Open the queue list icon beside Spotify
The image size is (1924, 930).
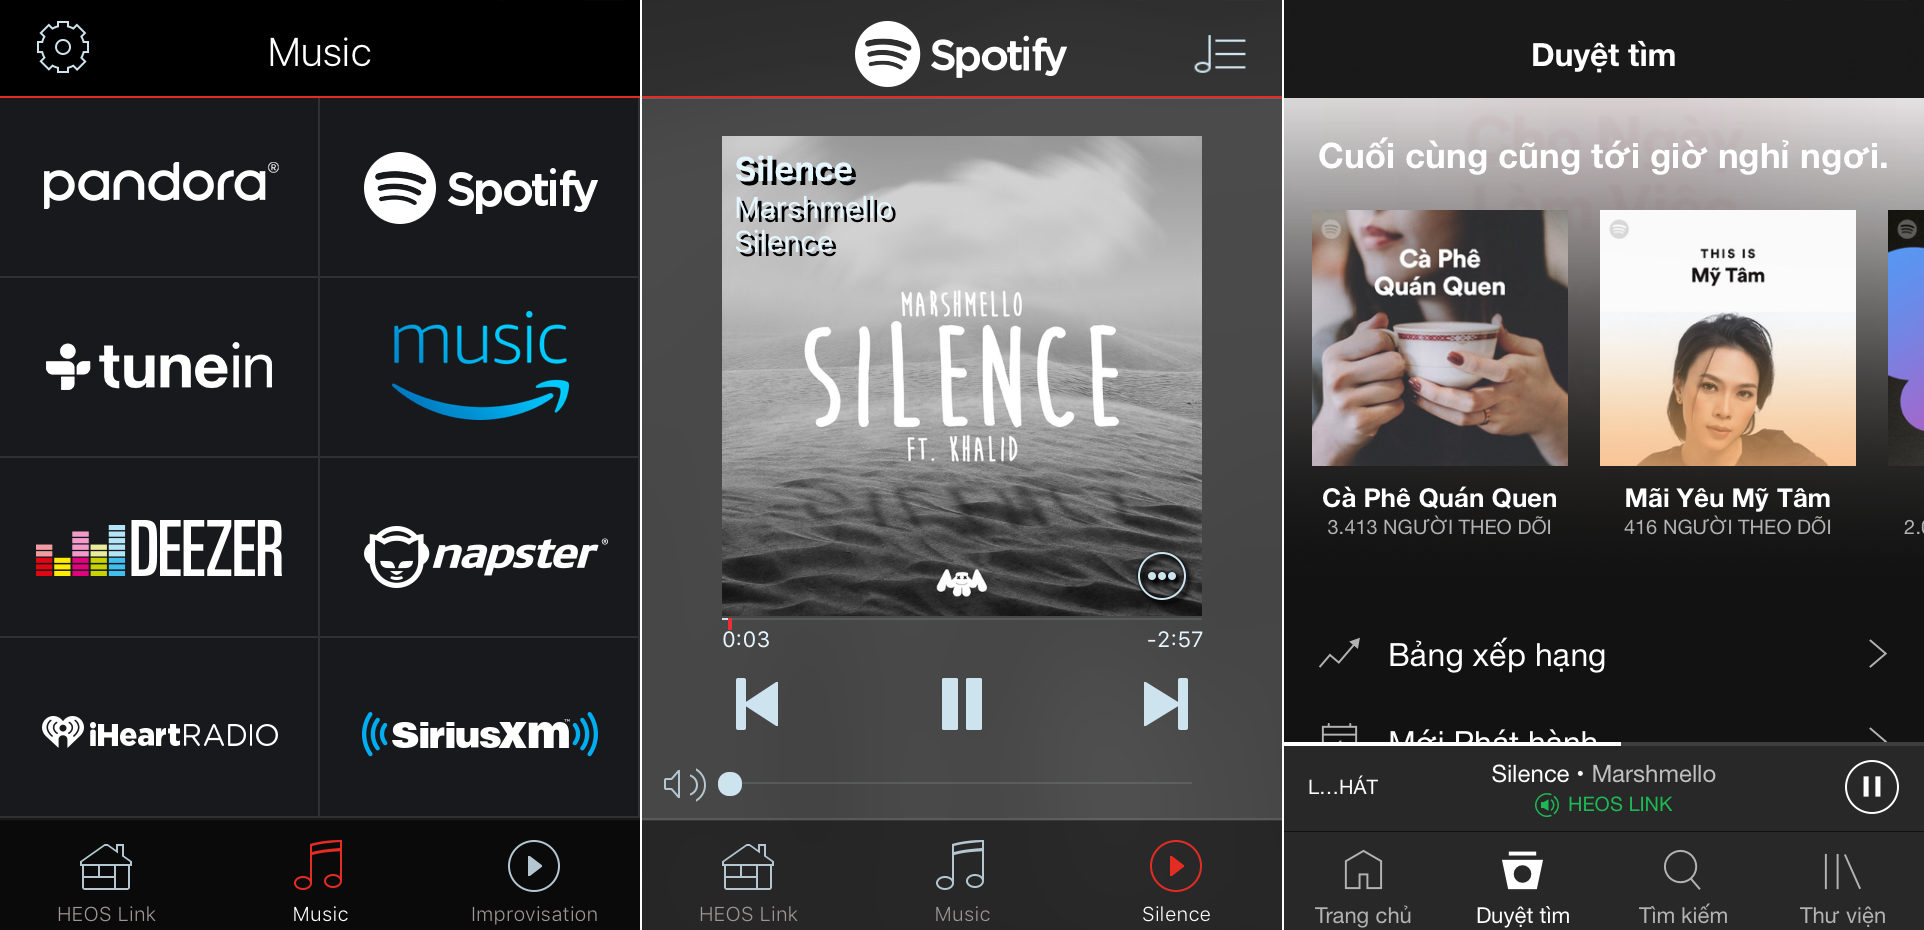(1220, 54)
